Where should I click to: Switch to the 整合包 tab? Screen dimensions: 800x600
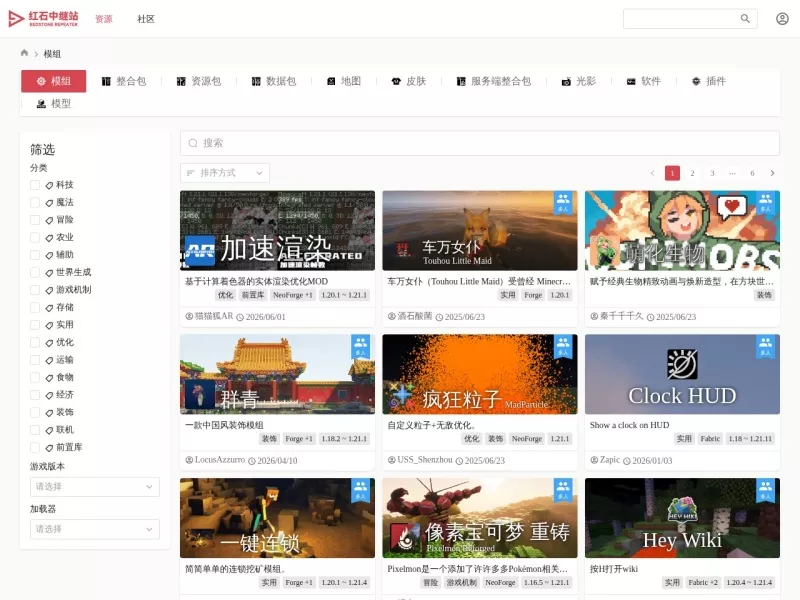click(x=124, y=81)
